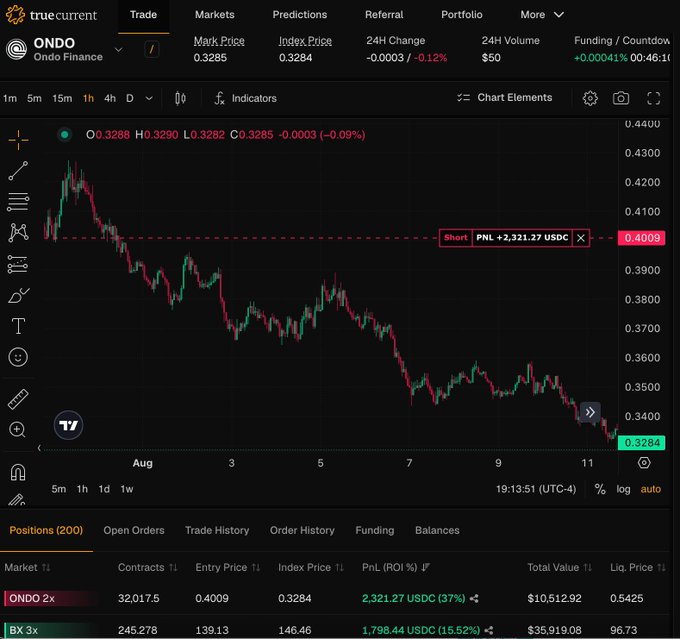Go to the Markets page
The width and height of the screenshot is (680, 639).
tap(215, 15)
